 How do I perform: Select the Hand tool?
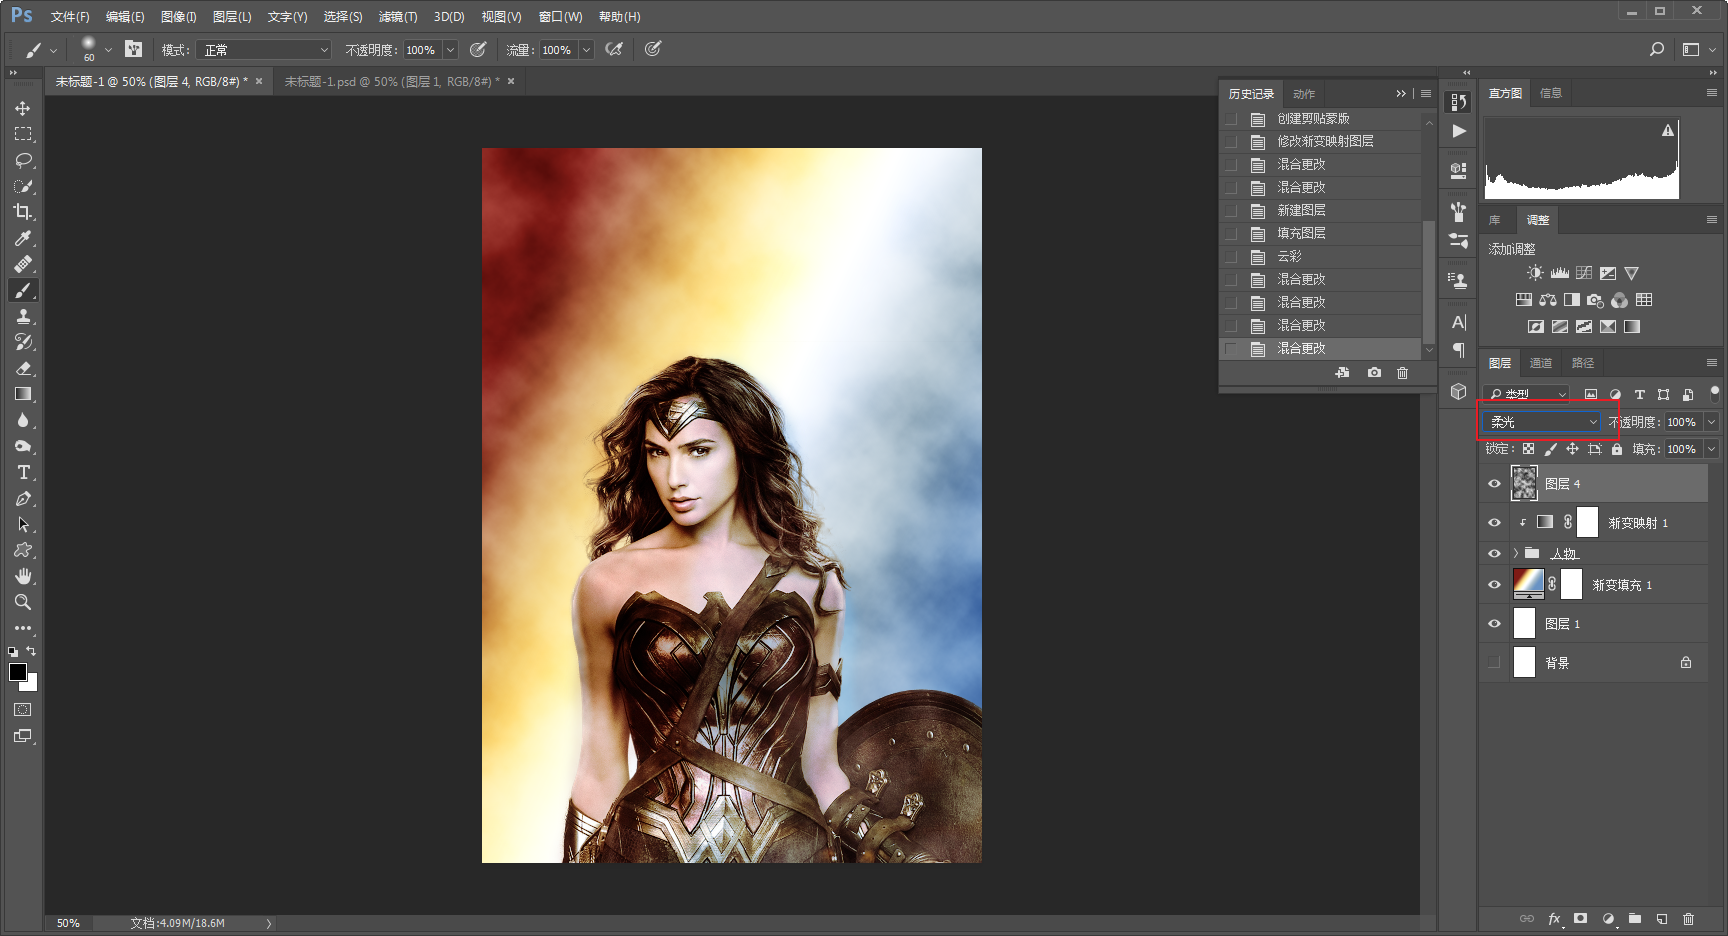23,576
